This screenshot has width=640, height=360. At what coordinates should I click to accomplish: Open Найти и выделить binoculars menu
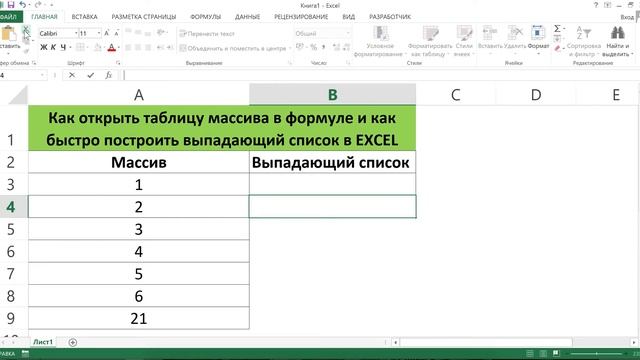click(x=618, y=42)
